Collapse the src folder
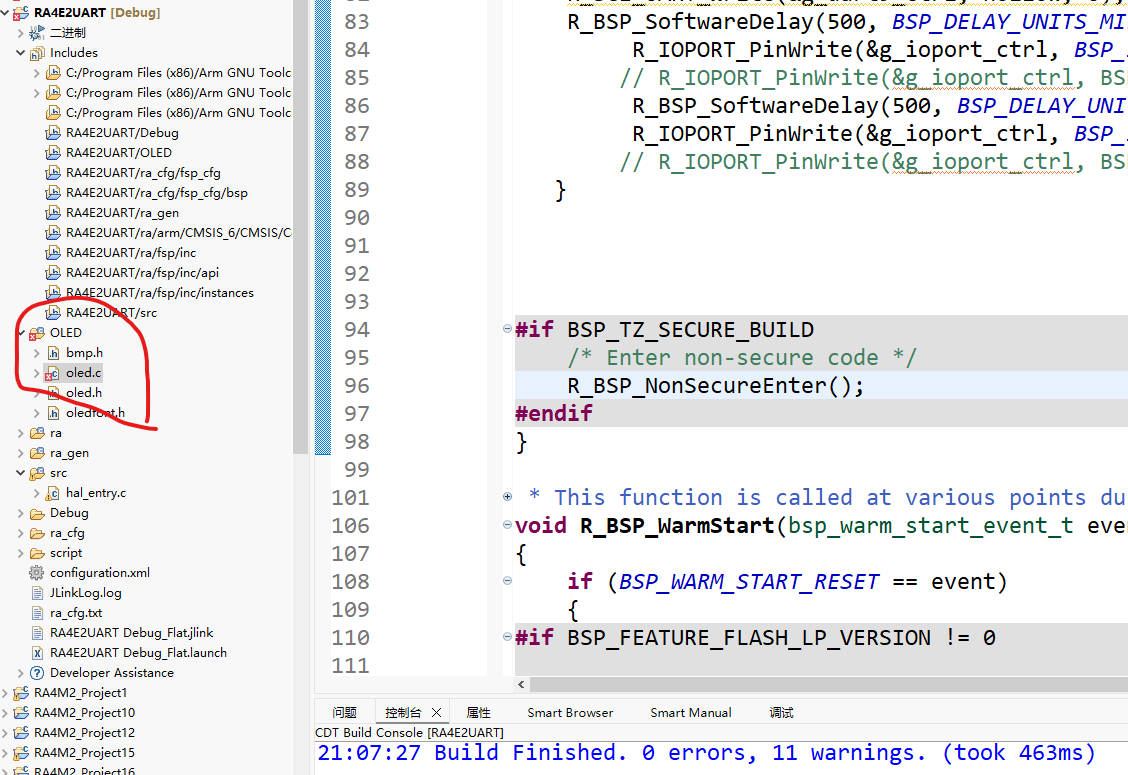The height and width of the screenshot is (775, 1128). 20,473
